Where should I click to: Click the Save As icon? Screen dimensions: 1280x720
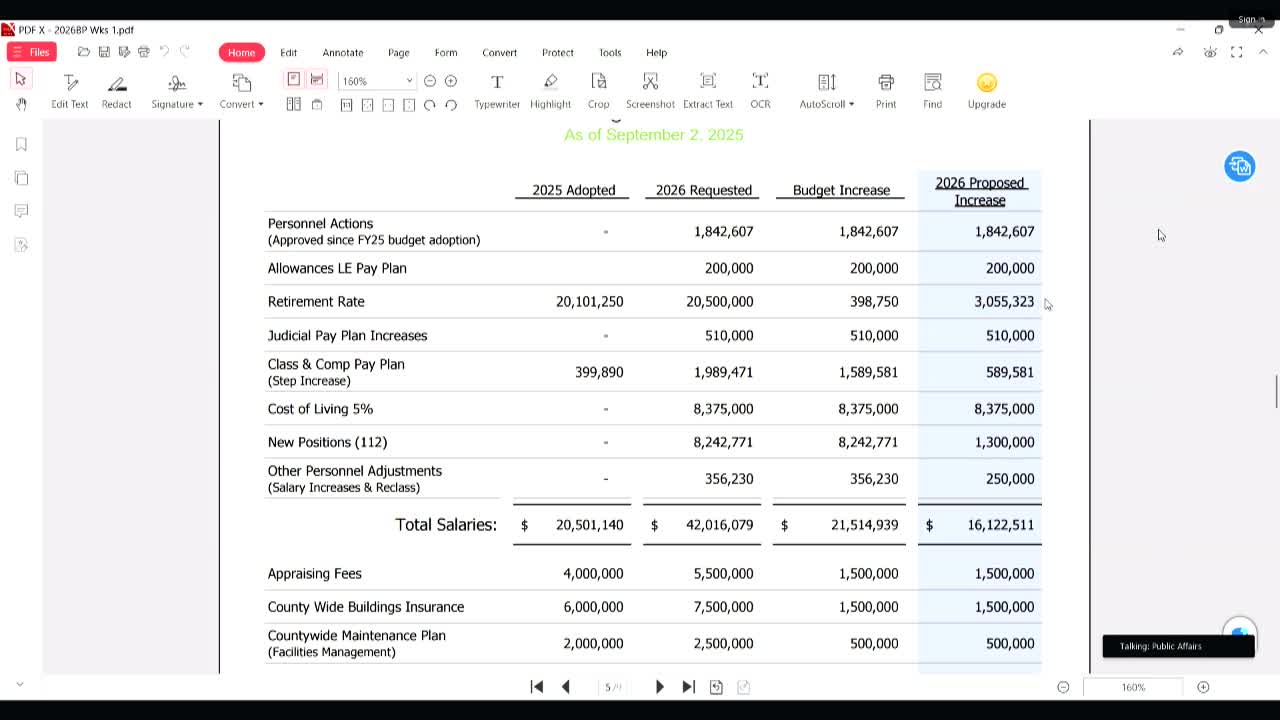[x=124, y=52]
